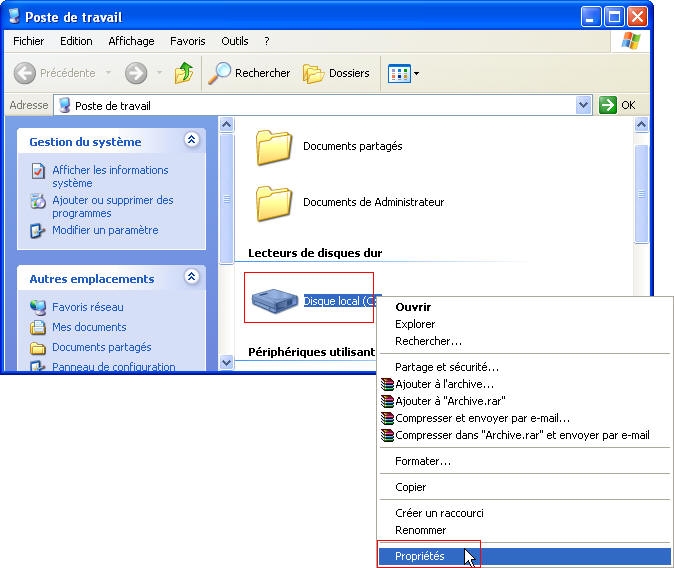Choose Rechercher... in the context menu
Screen dimensions: 674x568
coord(524,341)
